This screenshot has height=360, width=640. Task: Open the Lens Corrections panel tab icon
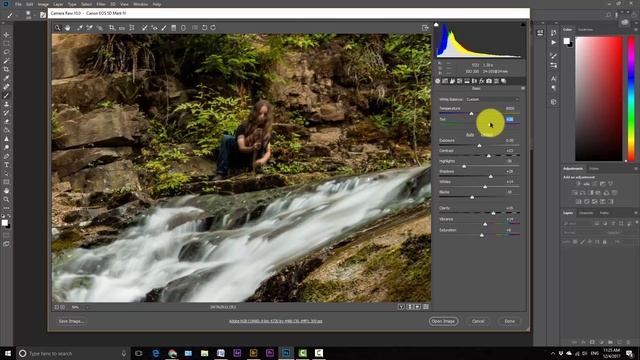(474, 81)
